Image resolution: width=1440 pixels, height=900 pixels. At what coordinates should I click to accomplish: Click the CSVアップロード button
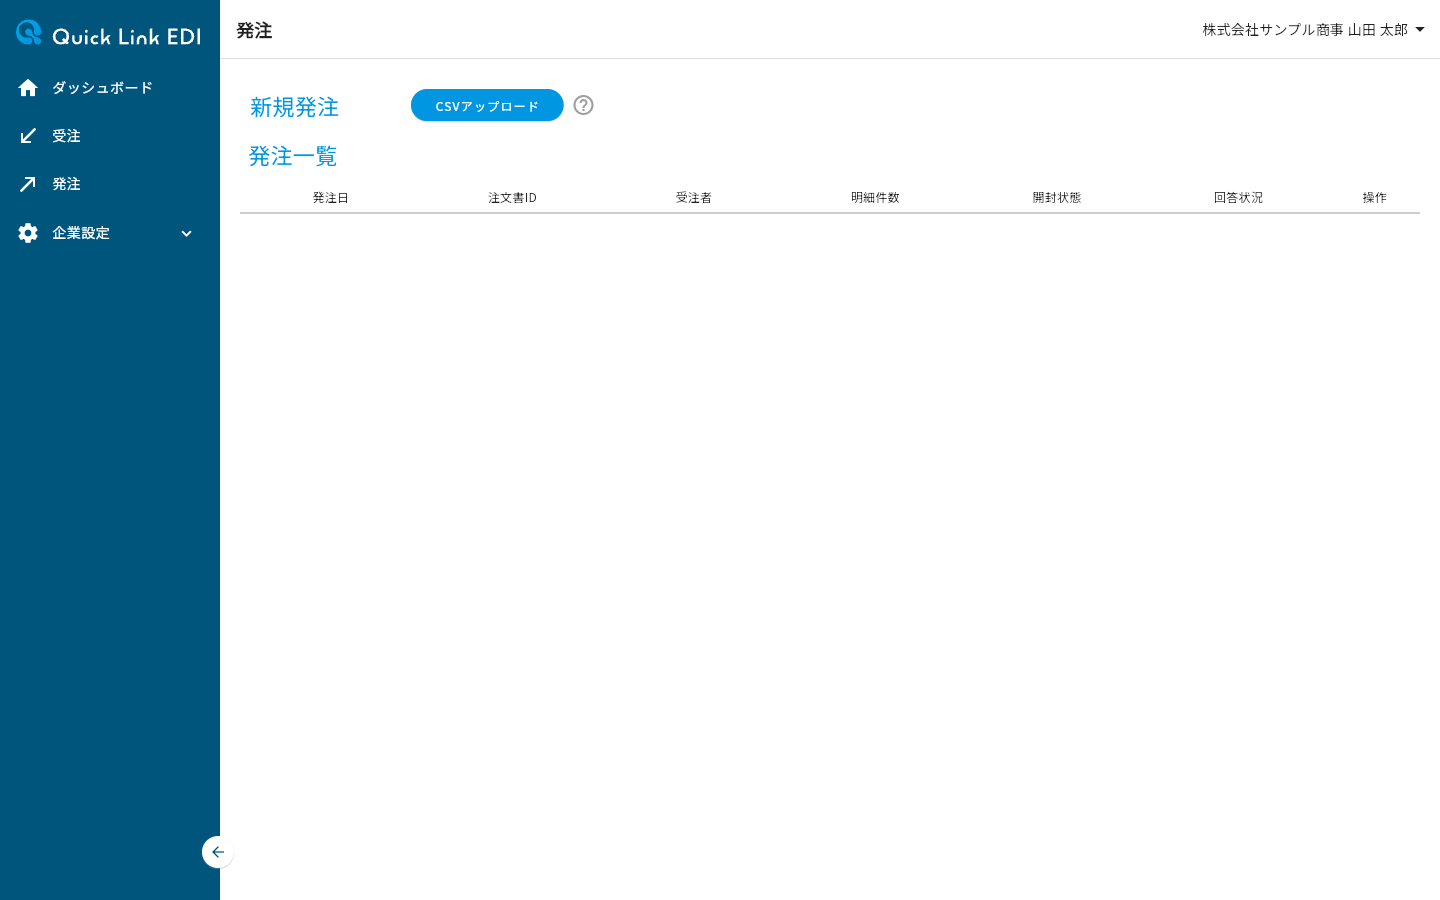(487, 105)
